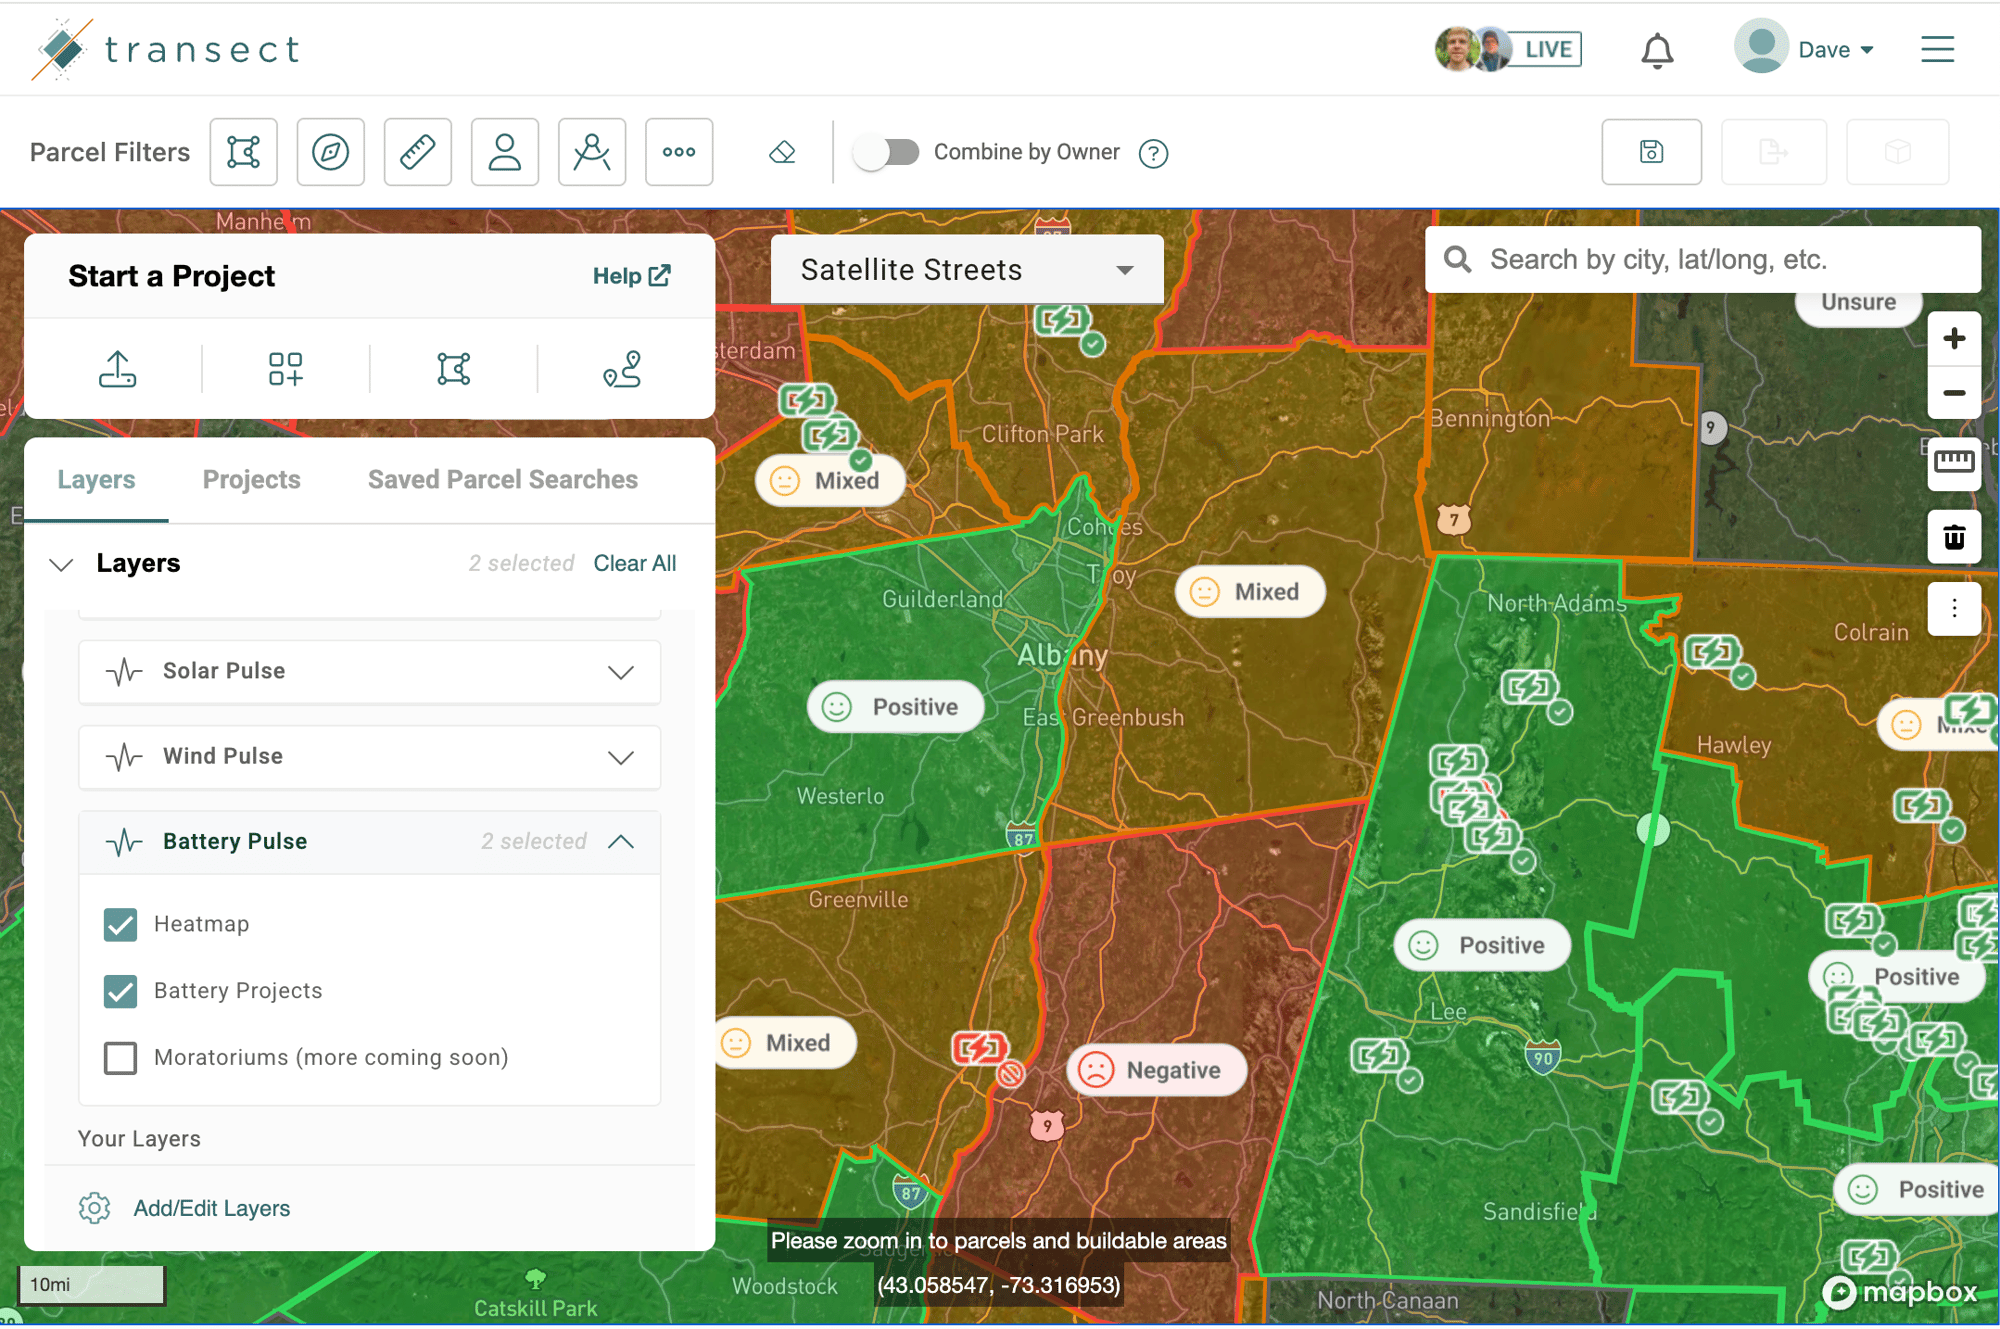Click red battery project marker near Negative
Image resolution: width=2000 pixels, height=1329 pixels.
point(978,1048)
